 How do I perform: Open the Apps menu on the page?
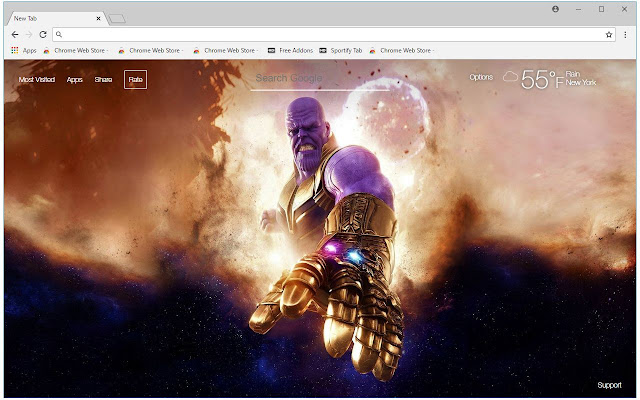click(x=75, y=80)
